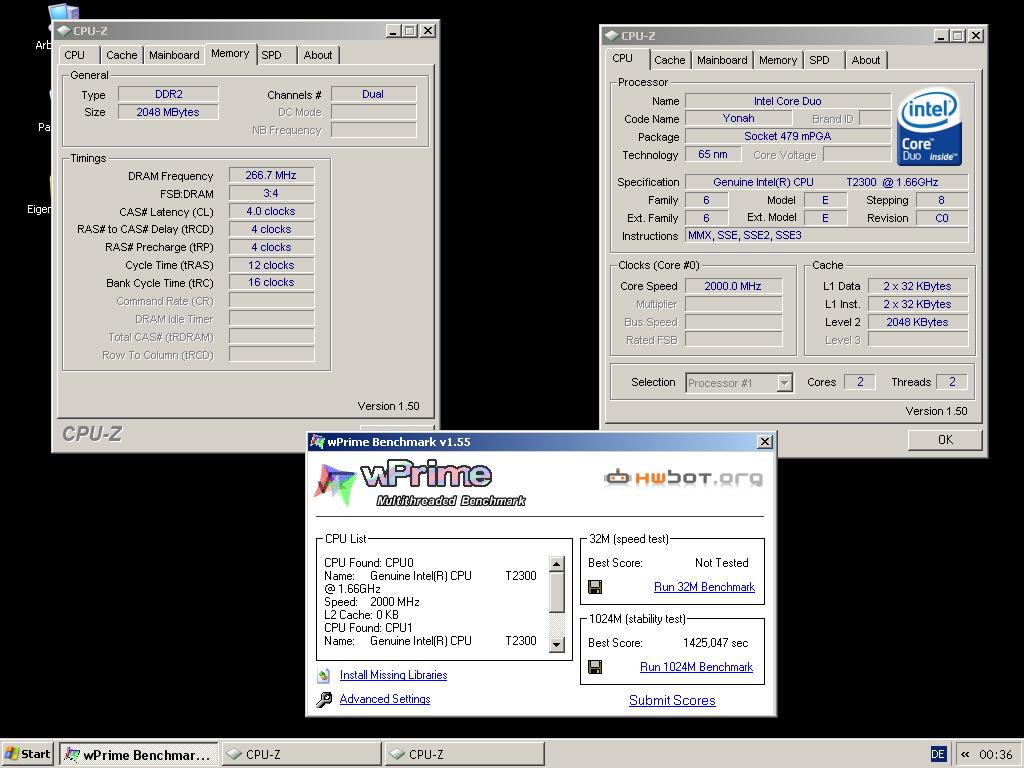Image resolution: width=1024 pixels, height=768 pixels.
Task: Click FSB:DRAM value 3:4
Action: (271, 193)
